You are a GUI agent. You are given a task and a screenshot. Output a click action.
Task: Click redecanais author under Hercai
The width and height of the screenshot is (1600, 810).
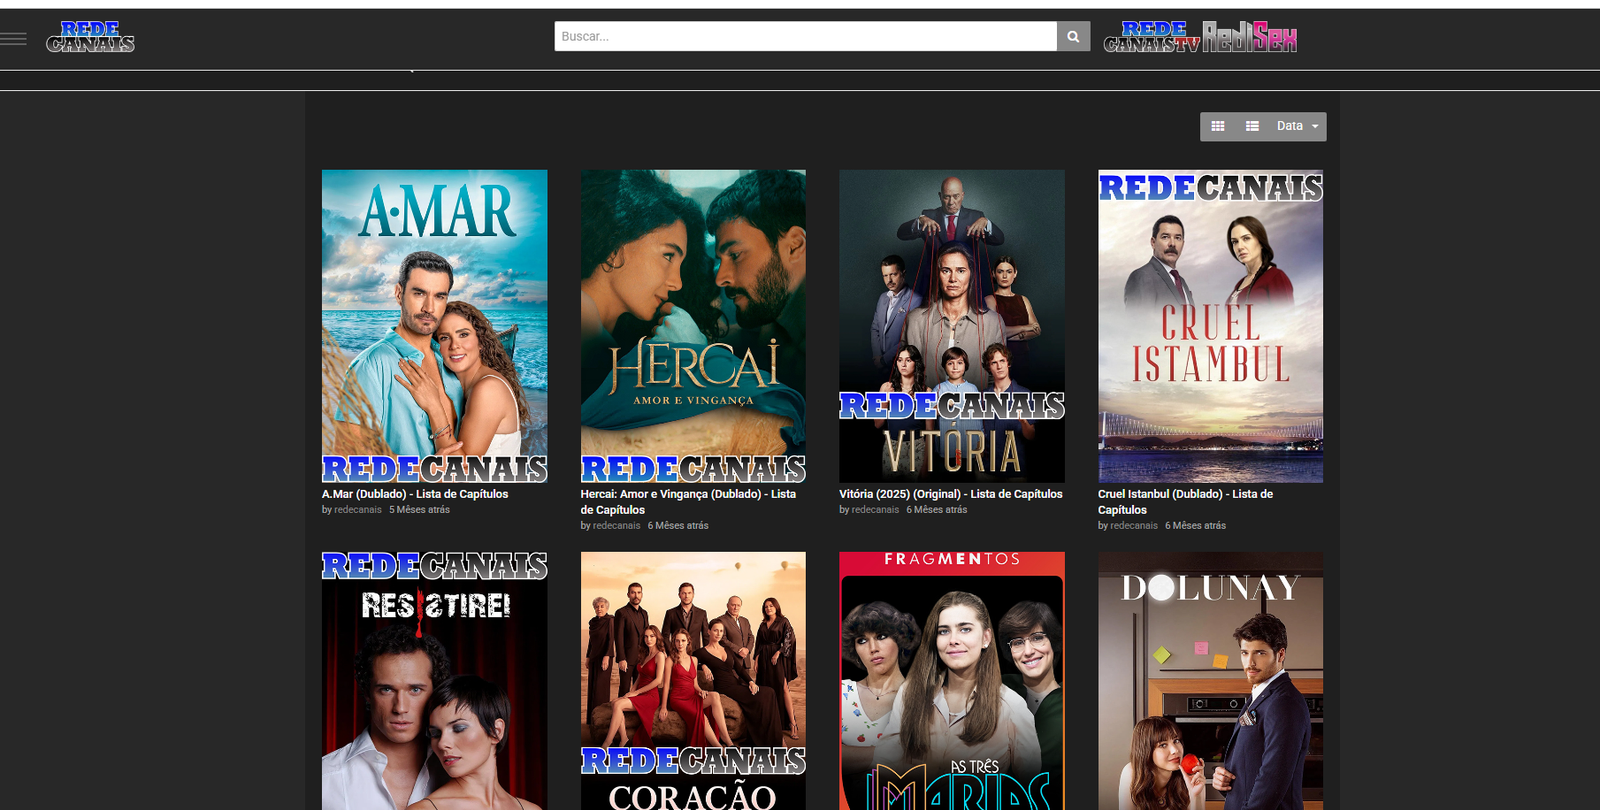tap(617, 526)
